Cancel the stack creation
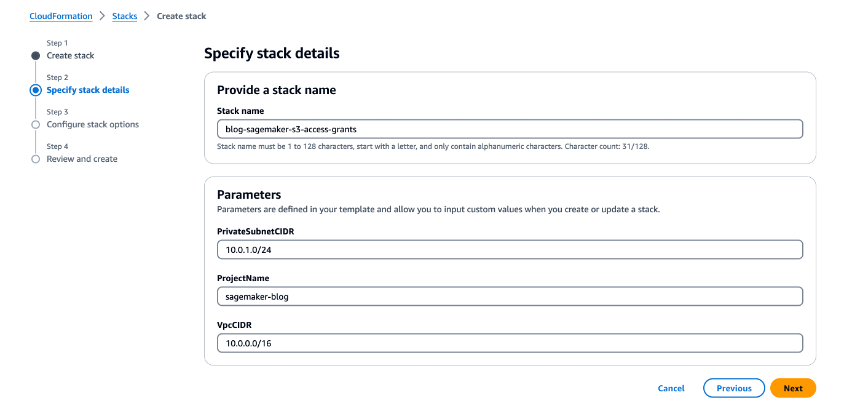This screenshot has height=404, width=844. click(x=671, y=388)
